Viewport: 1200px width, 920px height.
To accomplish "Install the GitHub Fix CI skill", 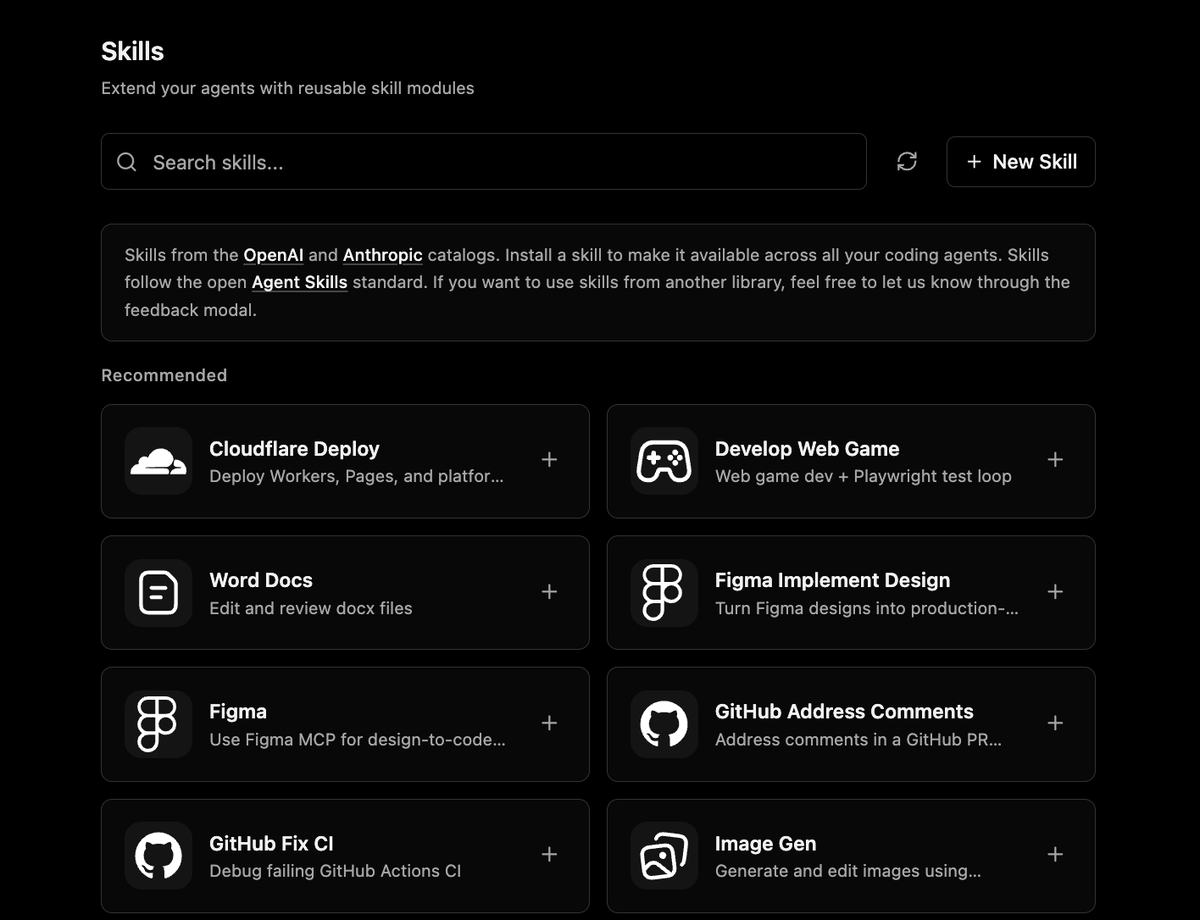I will coord(549,855).
